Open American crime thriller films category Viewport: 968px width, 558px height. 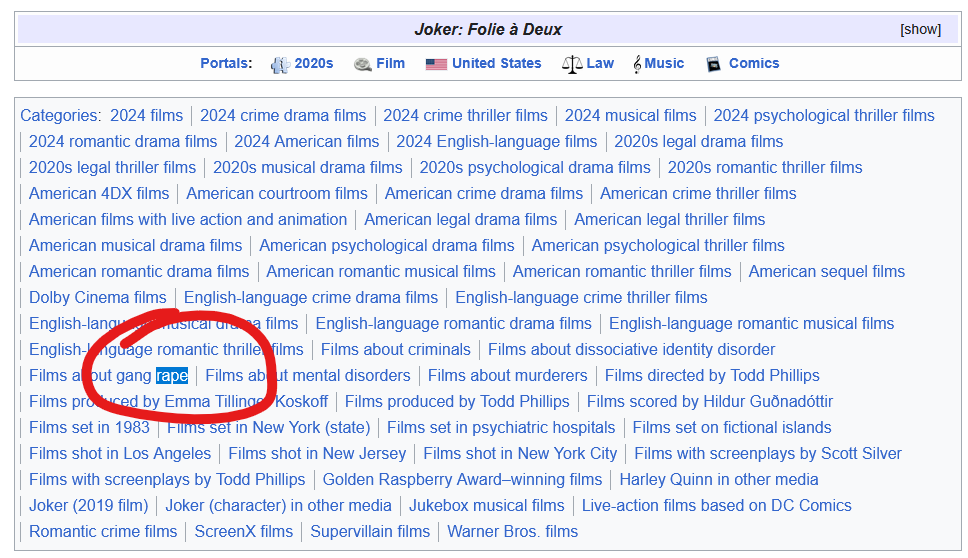pyautogui.click(x=698, y=193)
